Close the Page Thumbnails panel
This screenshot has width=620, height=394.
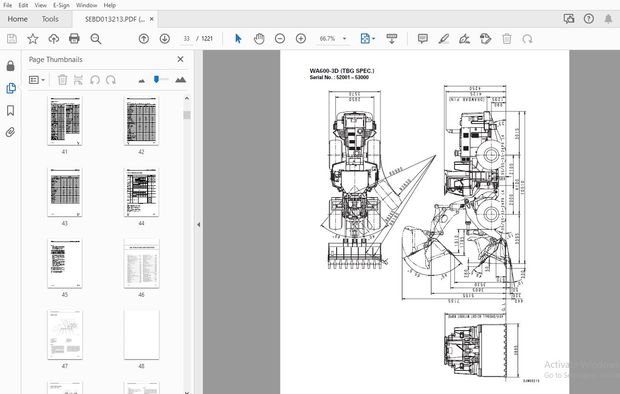(180, 59)
